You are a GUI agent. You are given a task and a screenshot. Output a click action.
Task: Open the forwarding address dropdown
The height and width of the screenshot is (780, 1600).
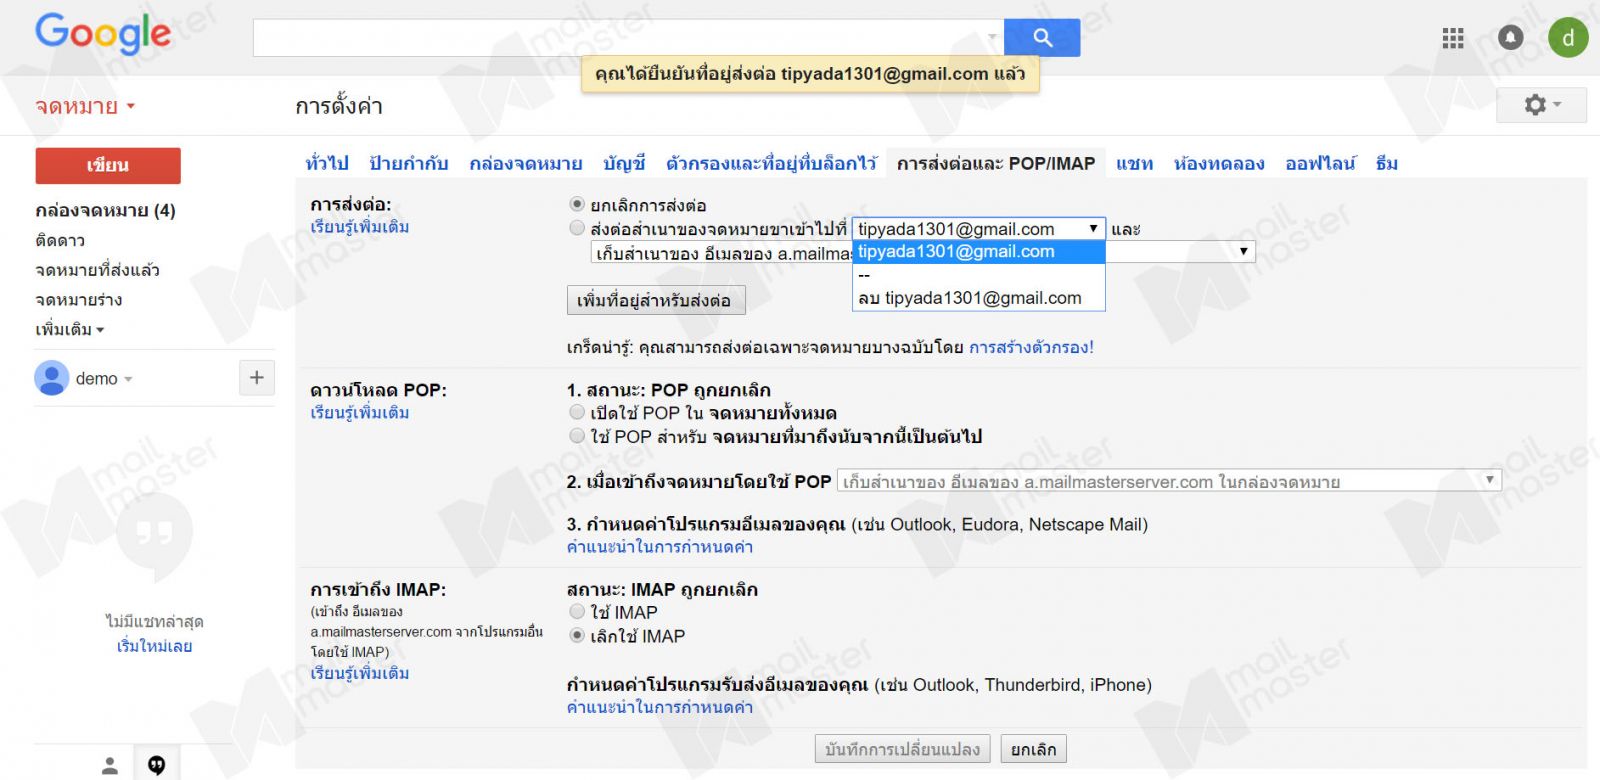pyautogui.click(x=979, y=229)
